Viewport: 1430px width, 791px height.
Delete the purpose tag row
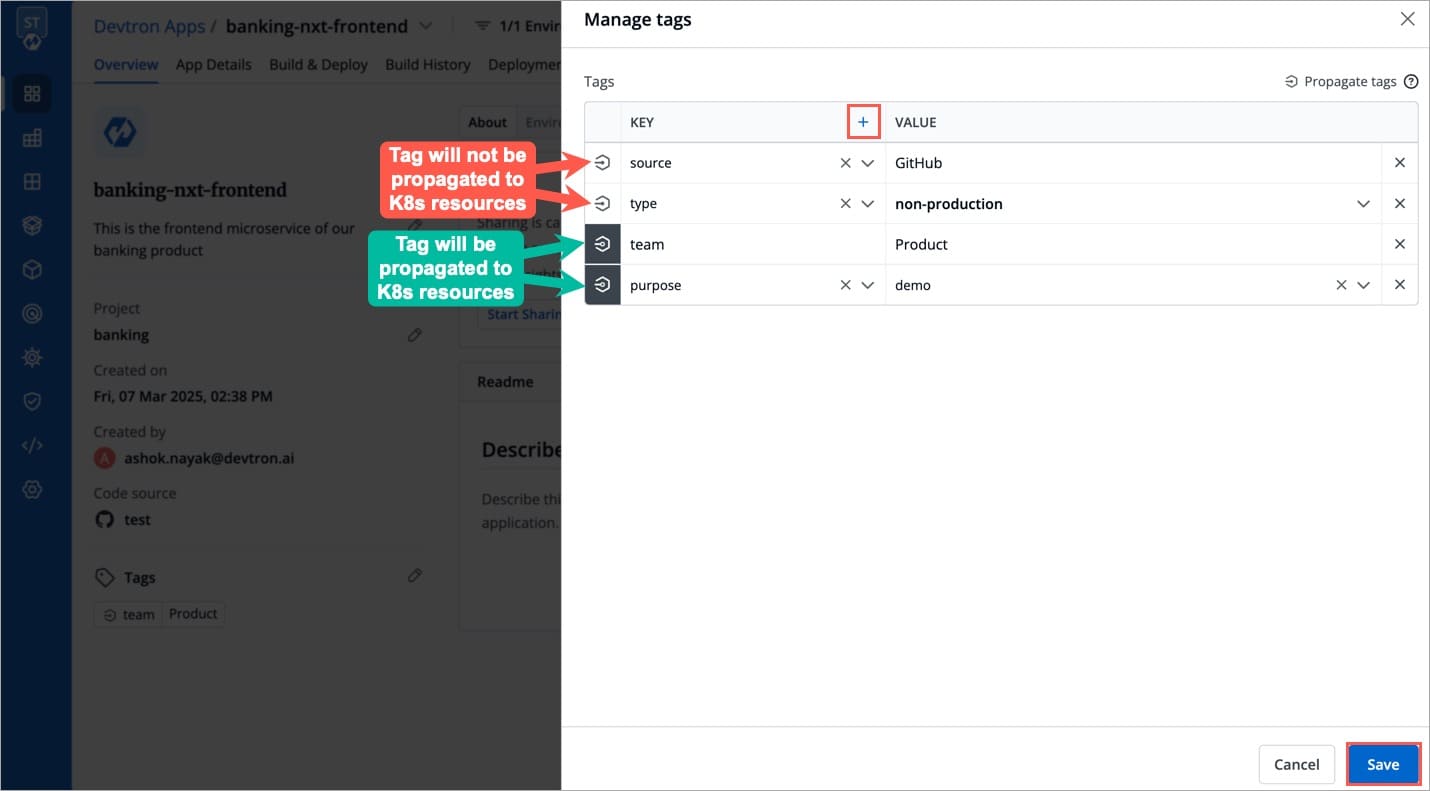pyautogui.click(x=1400, y=285)
